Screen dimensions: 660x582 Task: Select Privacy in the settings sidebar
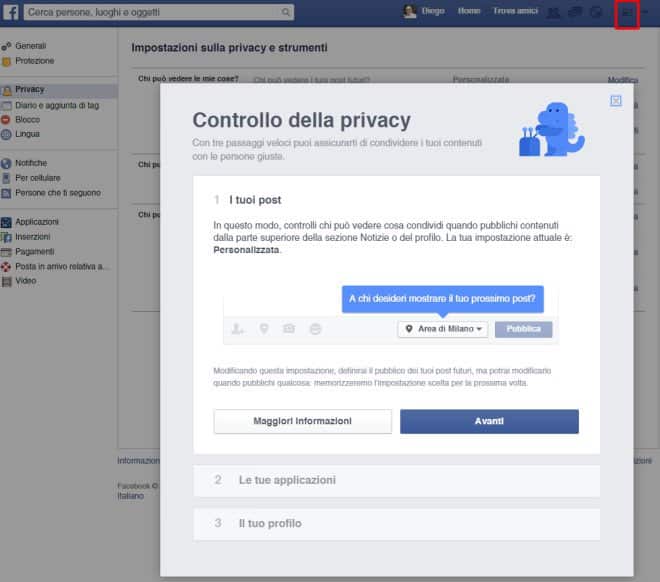30,90
